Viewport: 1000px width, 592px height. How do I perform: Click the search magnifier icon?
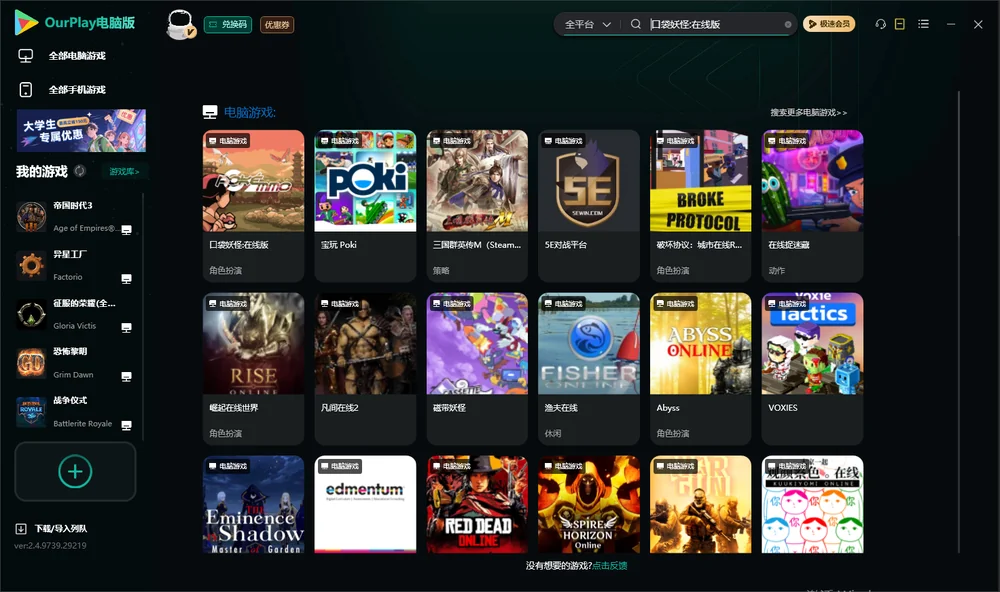click(635, 24)
